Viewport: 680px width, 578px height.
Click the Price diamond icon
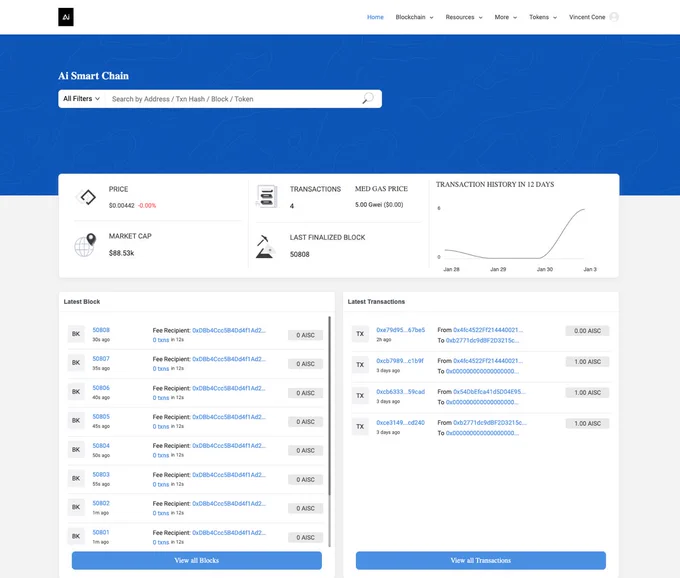(88, 197)
